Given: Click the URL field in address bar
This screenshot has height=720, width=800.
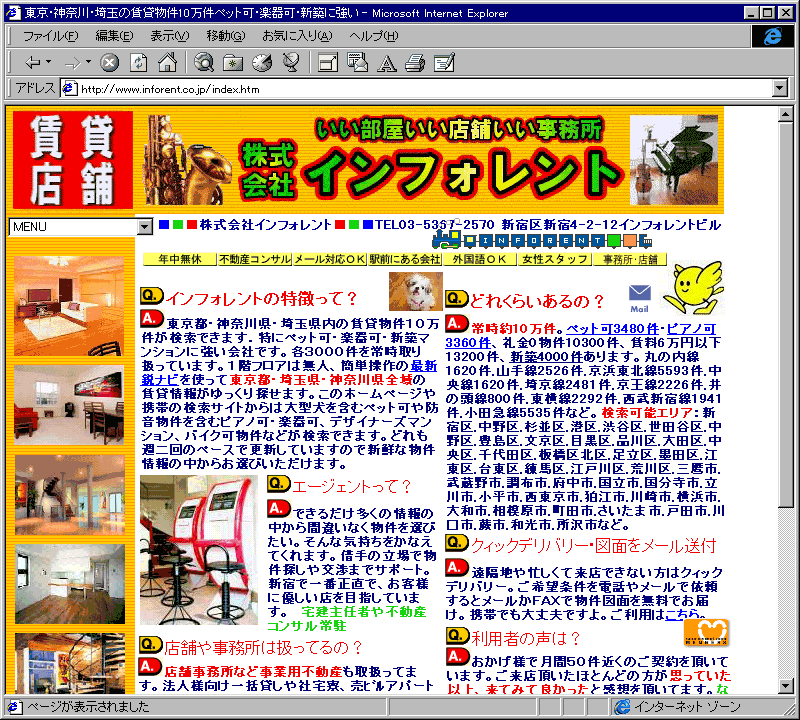Looking at the screenshot, I should 423,89.
